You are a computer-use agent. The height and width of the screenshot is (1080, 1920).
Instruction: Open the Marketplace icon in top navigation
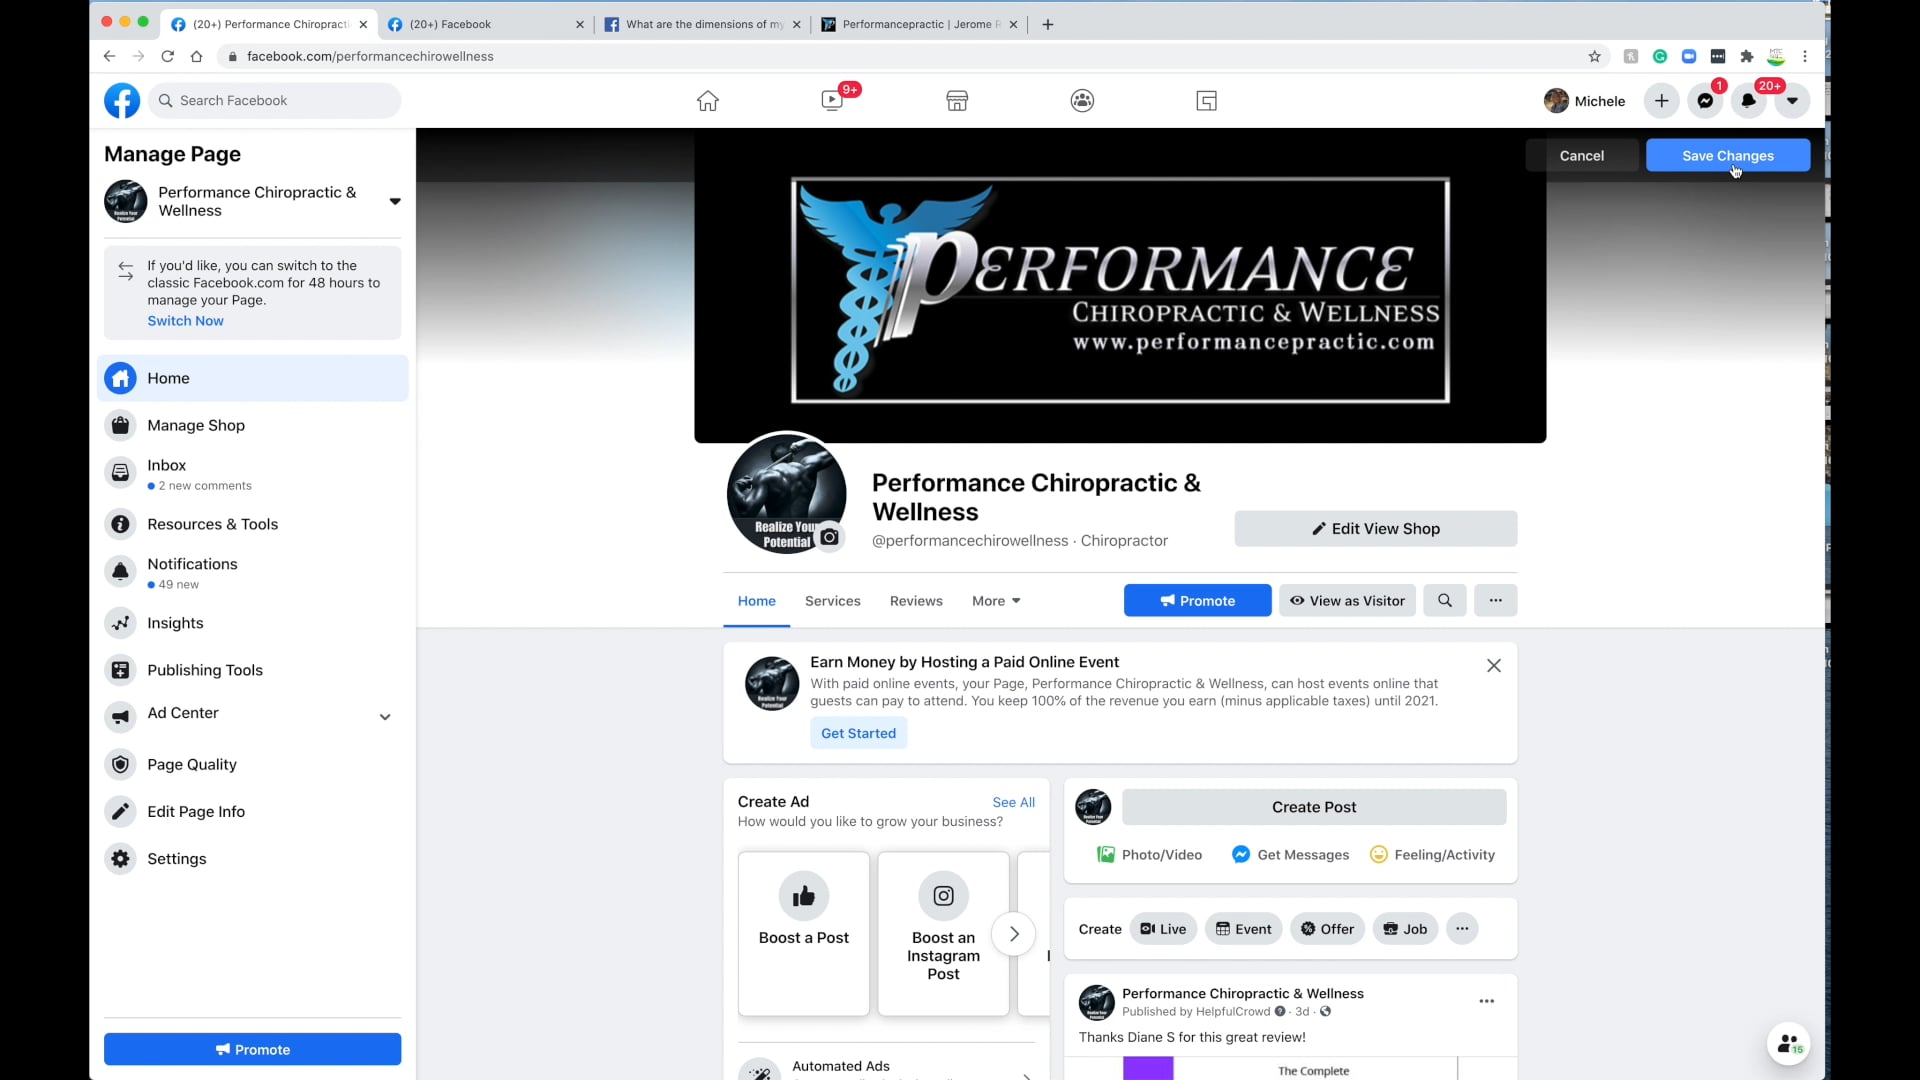957,100
